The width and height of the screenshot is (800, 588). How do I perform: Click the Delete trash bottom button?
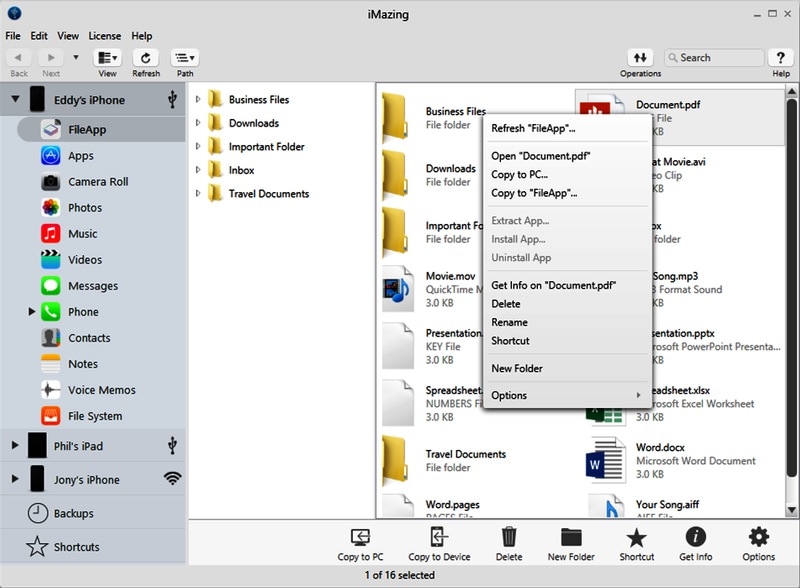tap(509, 544)
